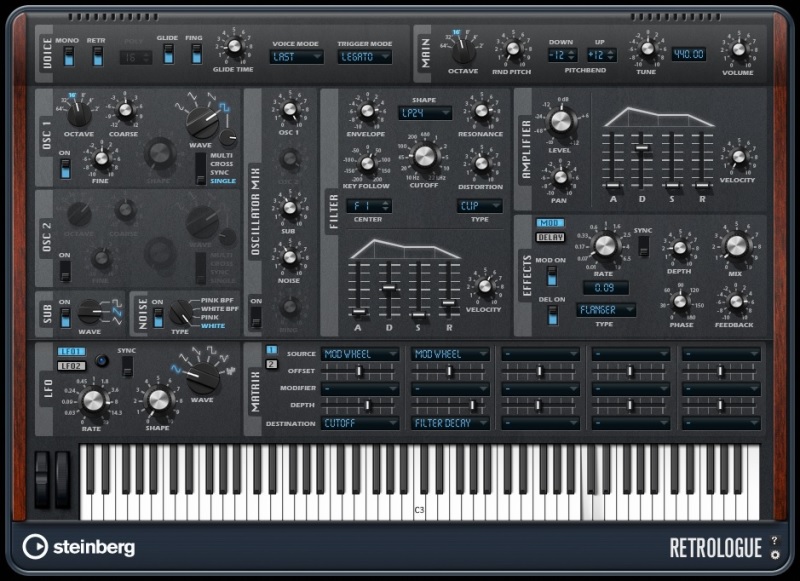This screenshot has width=800, height=581.
Task: Toggle the MOD ON effects switch
Action: [x=551, y=276]
